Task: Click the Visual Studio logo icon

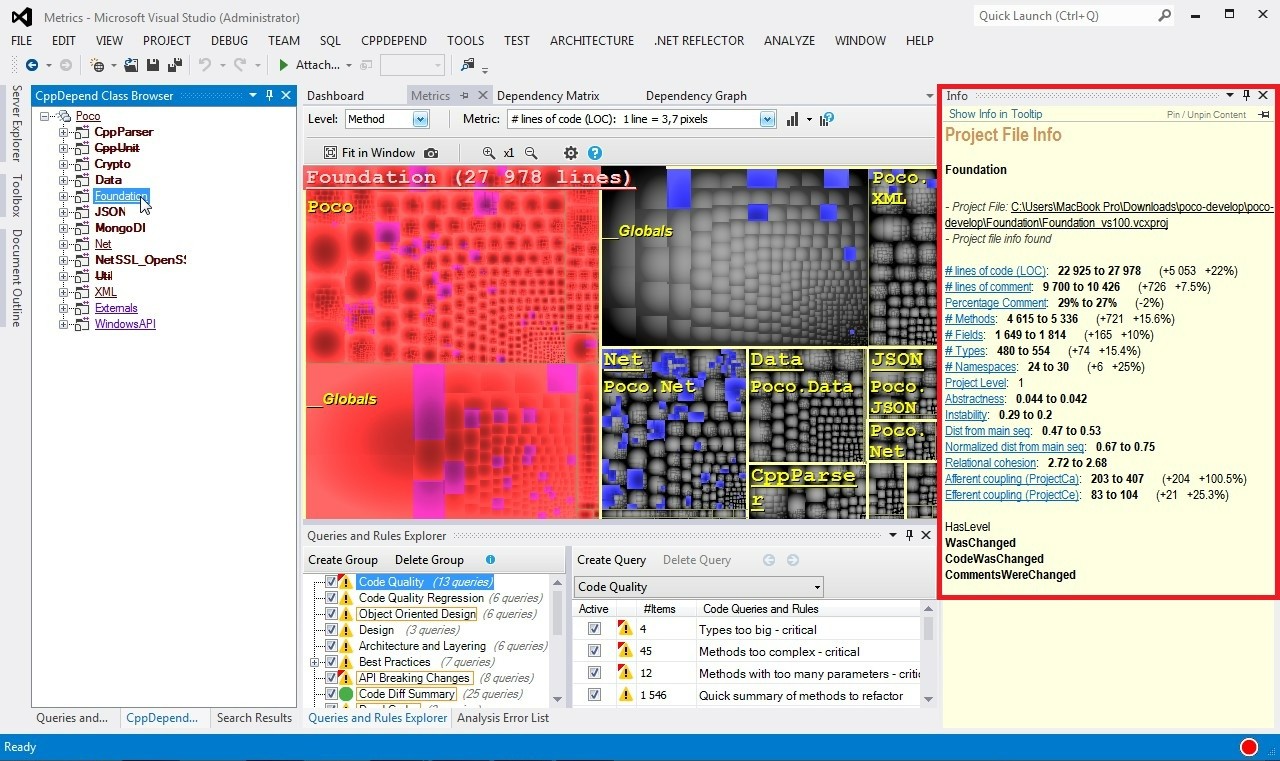Action: tap(21, 17)
